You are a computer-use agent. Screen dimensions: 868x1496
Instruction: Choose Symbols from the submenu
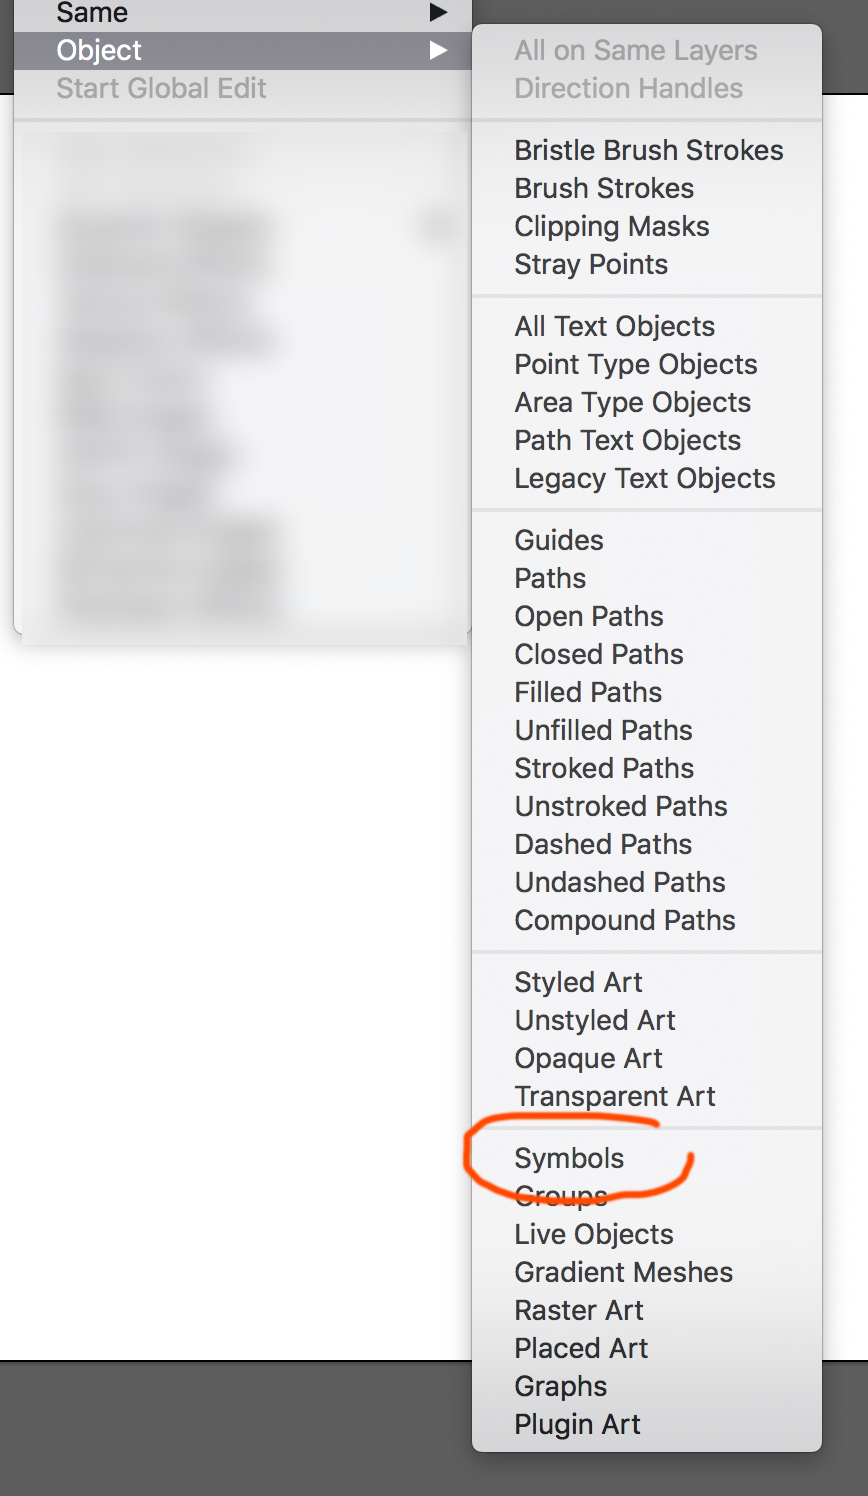[569, 1158]
